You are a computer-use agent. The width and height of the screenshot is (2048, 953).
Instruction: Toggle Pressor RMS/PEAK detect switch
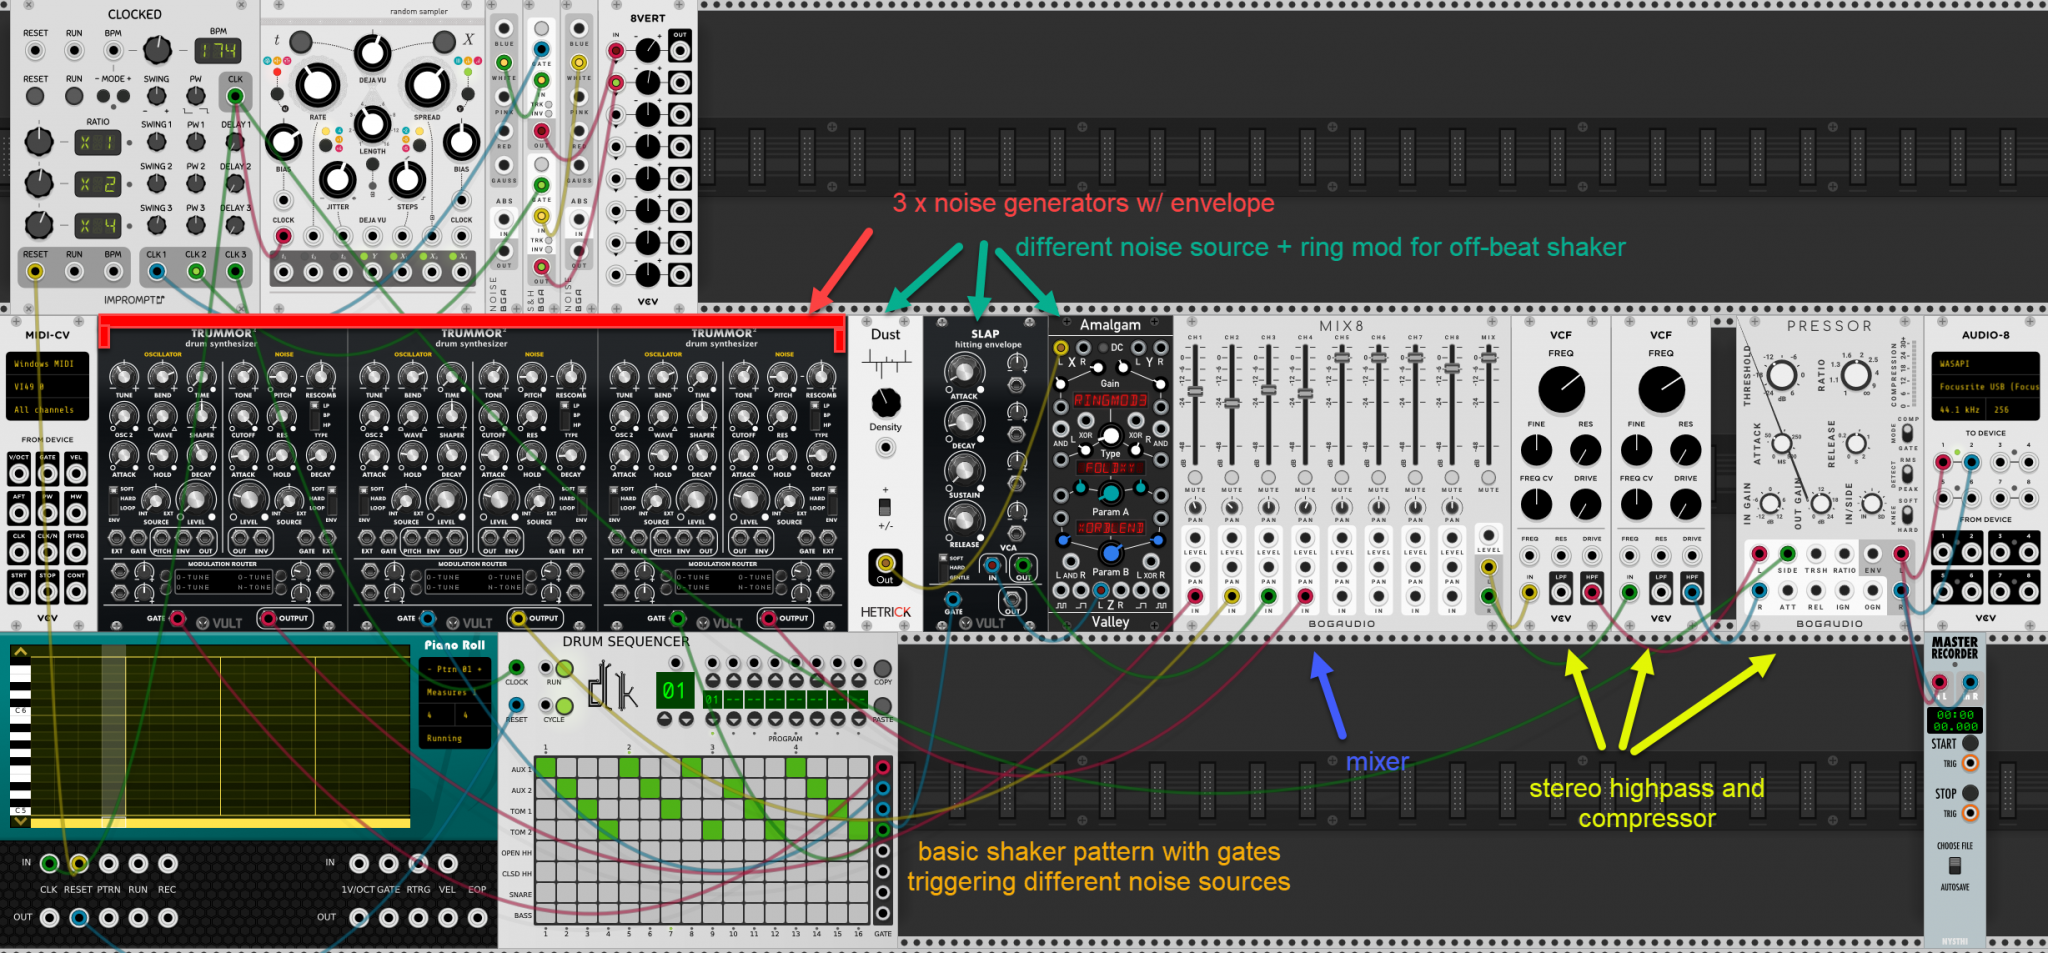[1907, 474]
